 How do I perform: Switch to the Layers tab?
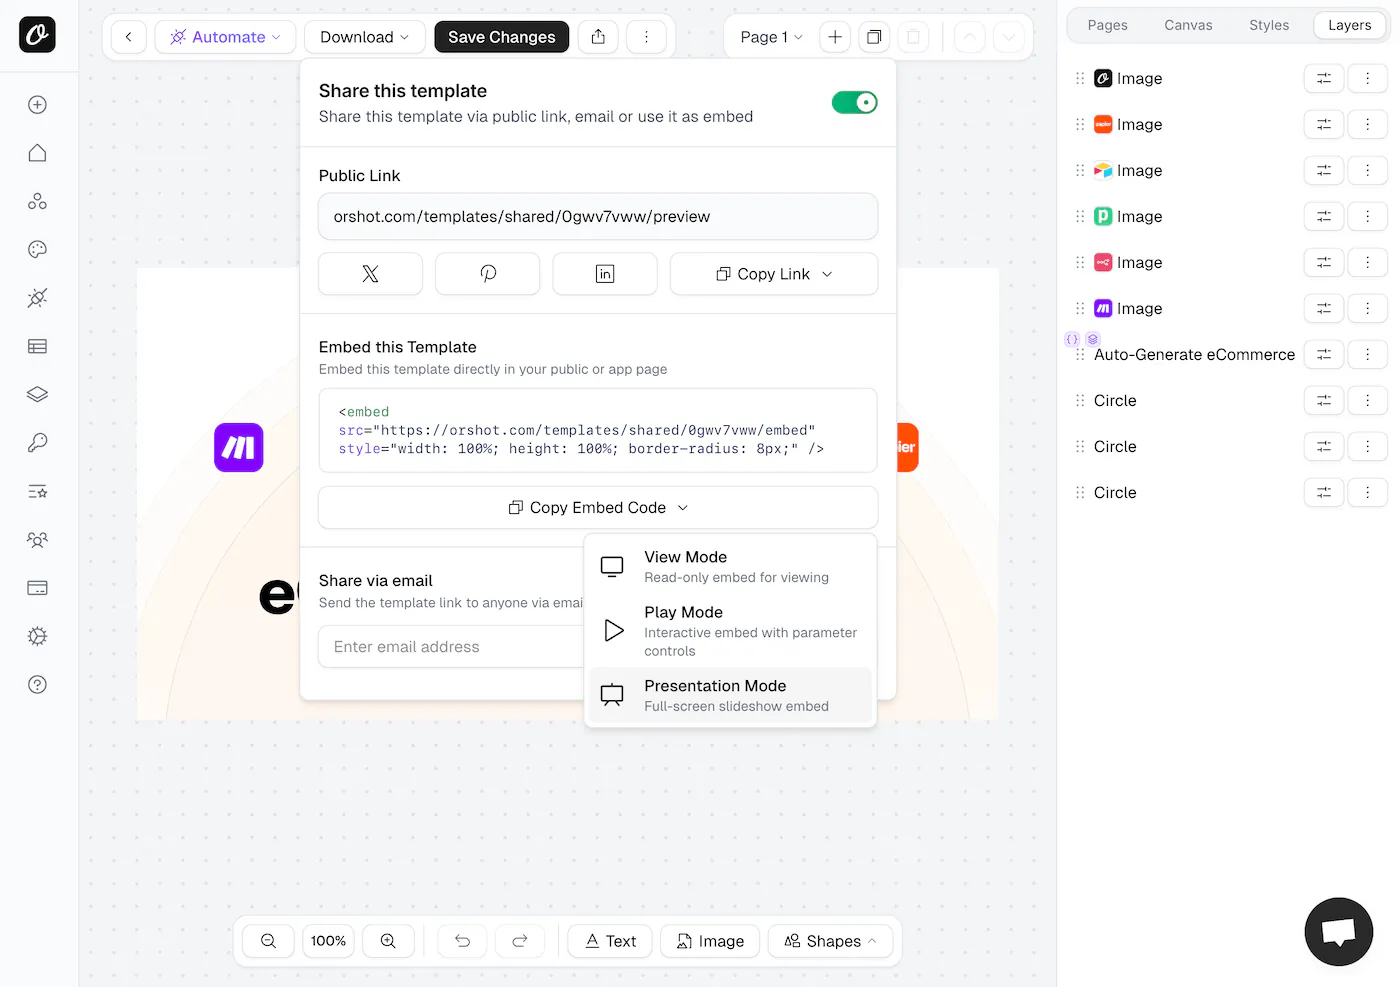click(x=1349, y=25)
